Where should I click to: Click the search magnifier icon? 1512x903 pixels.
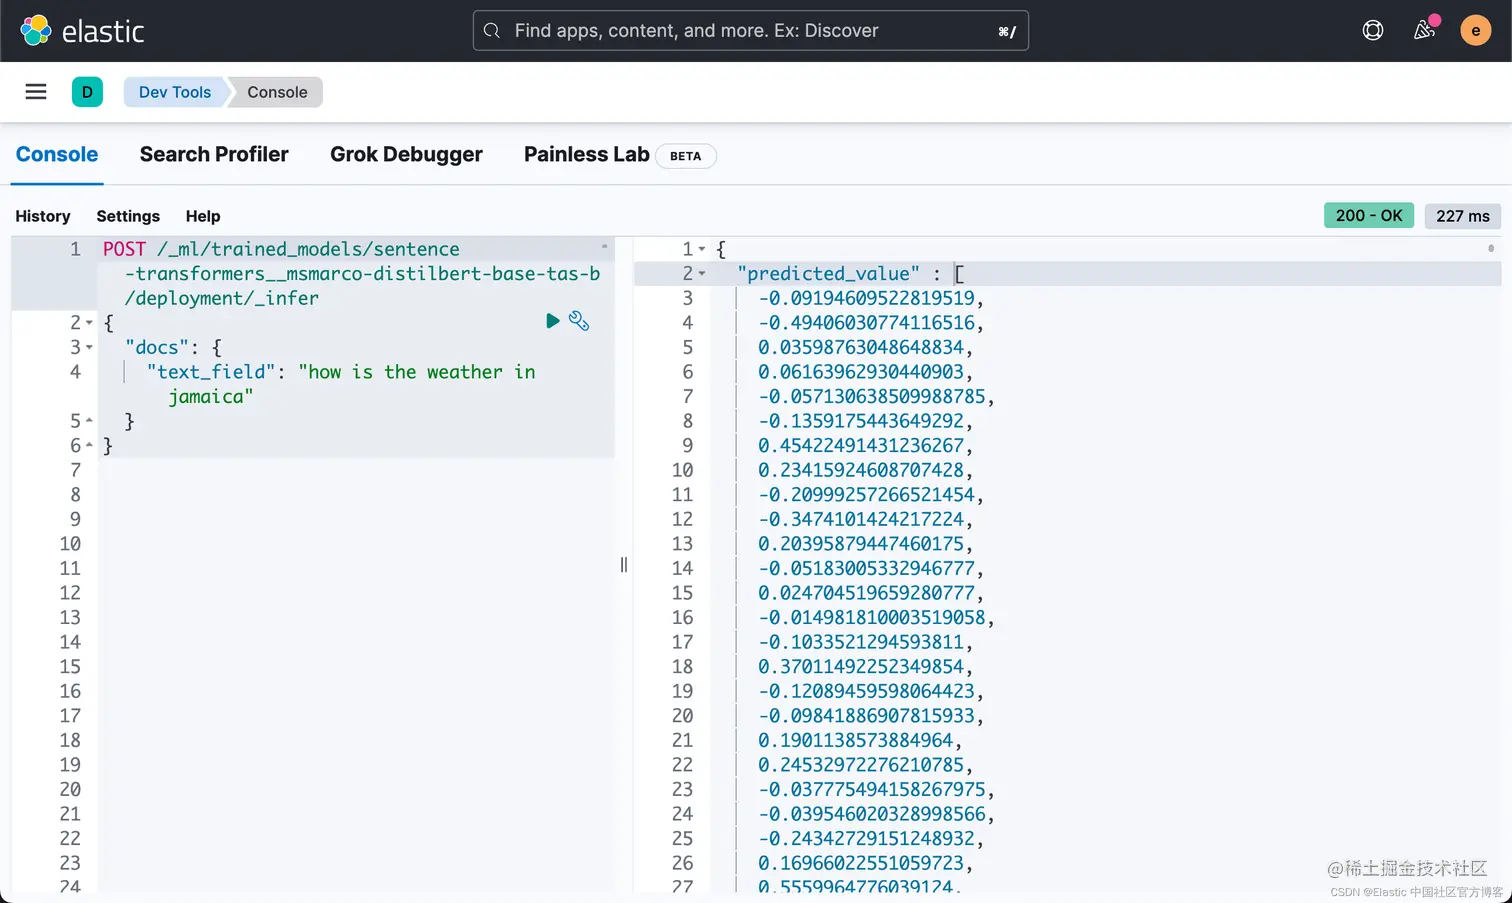492,31
